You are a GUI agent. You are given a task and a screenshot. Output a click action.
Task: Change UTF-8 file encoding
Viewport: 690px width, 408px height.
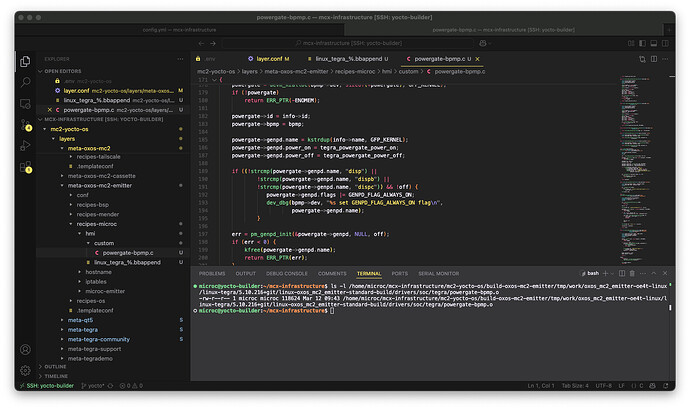pos(603,386)
